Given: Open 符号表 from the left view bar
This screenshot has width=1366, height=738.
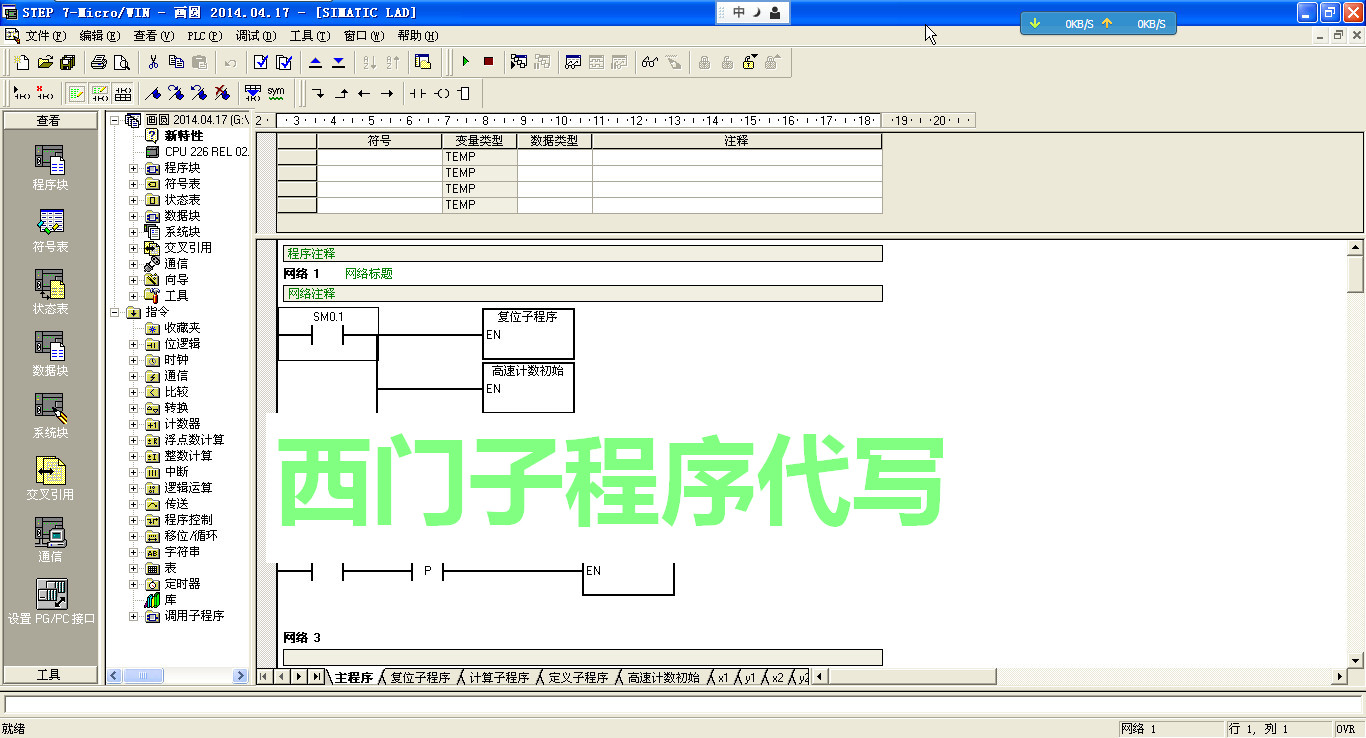Looking at the screenshot, I should coord(50,229).
